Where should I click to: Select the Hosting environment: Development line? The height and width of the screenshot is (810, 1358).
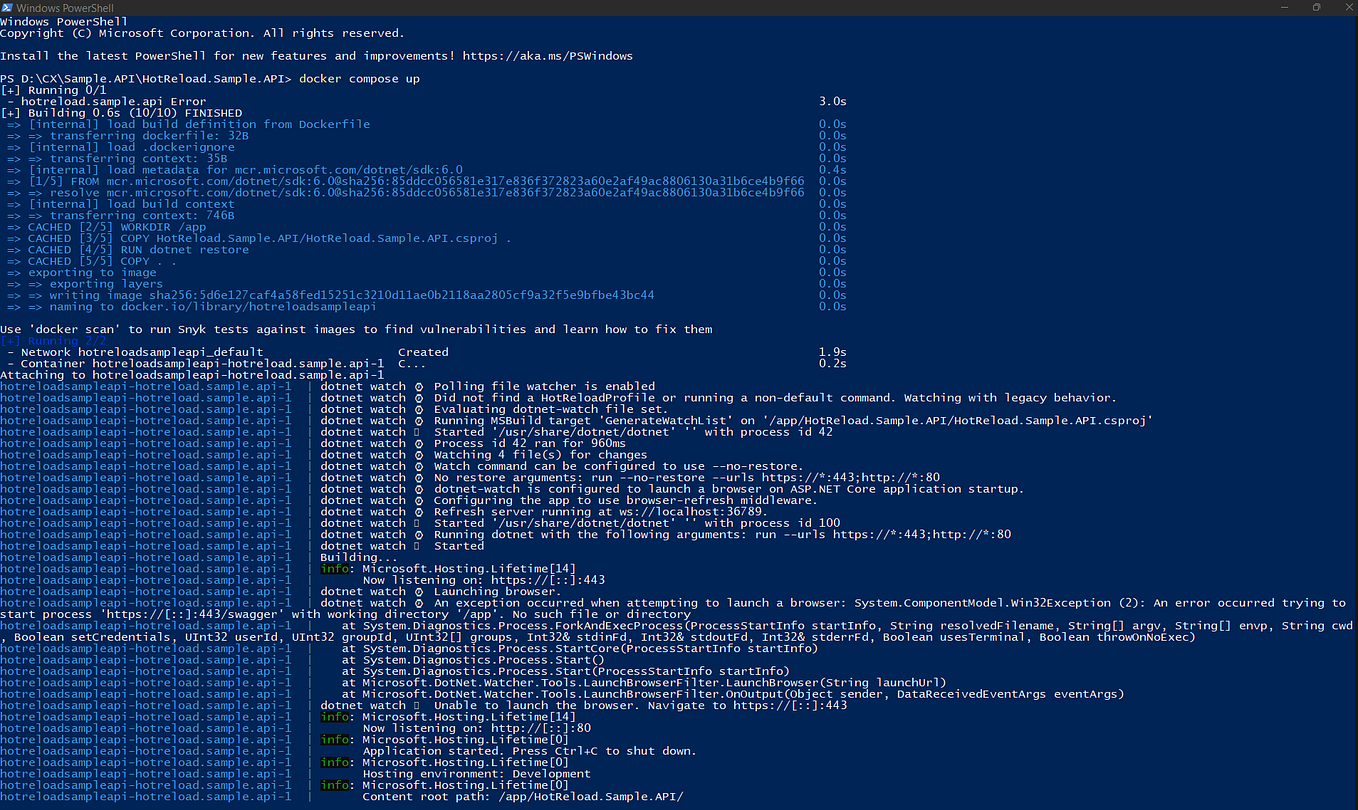[477, 773]
